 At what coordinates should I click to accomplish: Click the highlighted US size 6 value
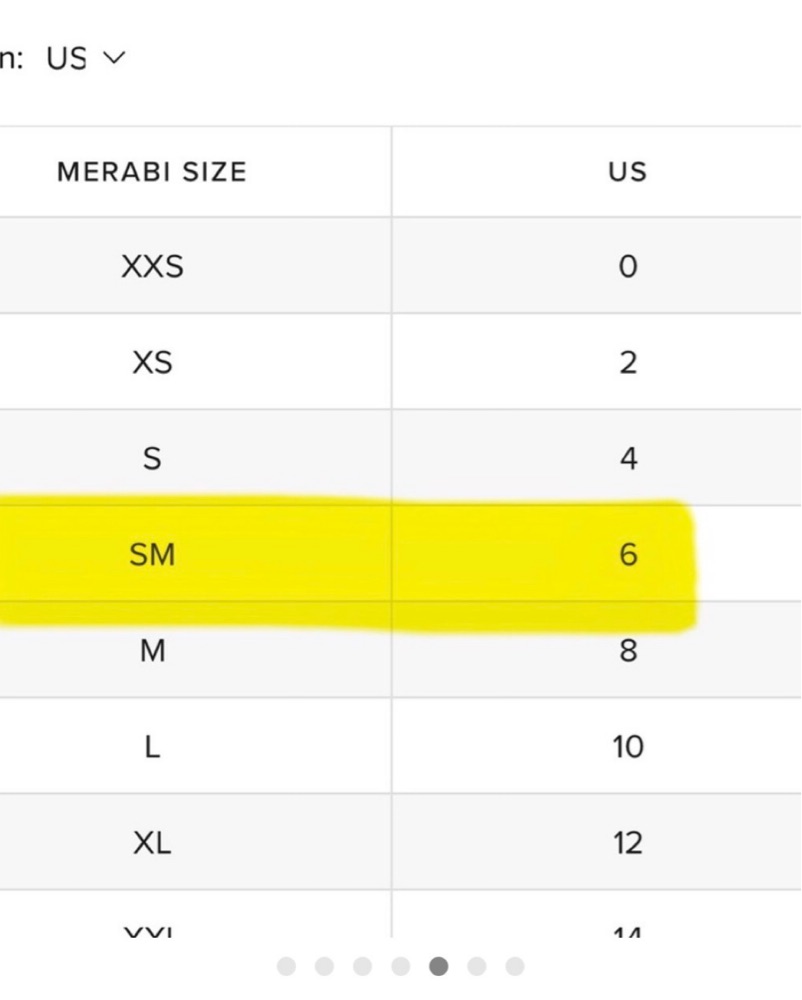[x=627, y=554]
